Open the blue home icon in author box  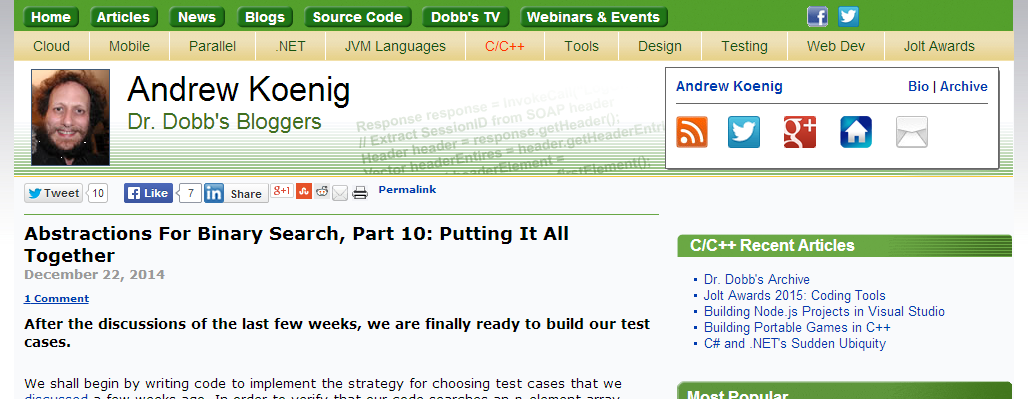coord(856,132)
